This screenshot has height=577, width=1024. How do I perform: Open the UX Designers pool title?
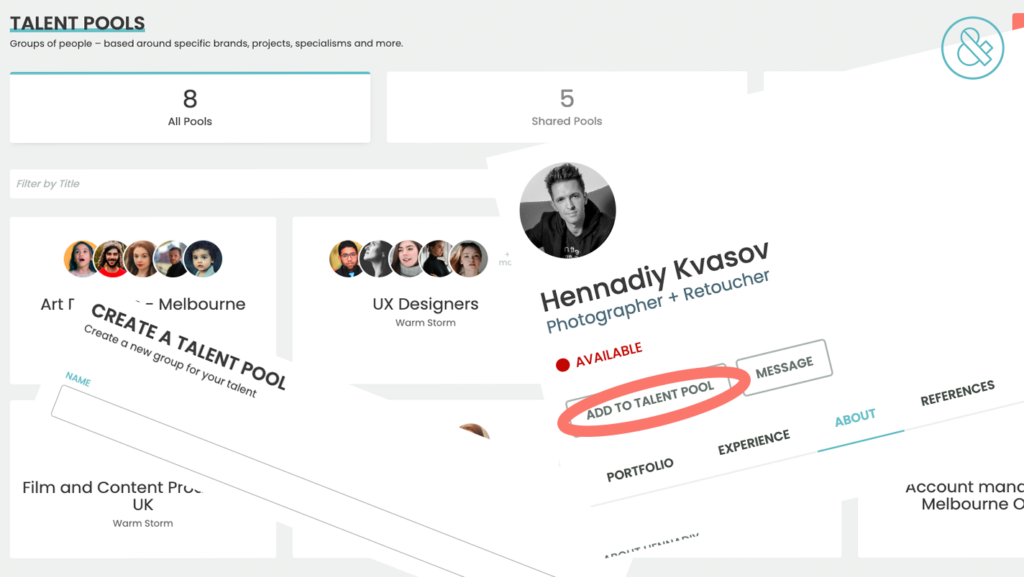425,304
